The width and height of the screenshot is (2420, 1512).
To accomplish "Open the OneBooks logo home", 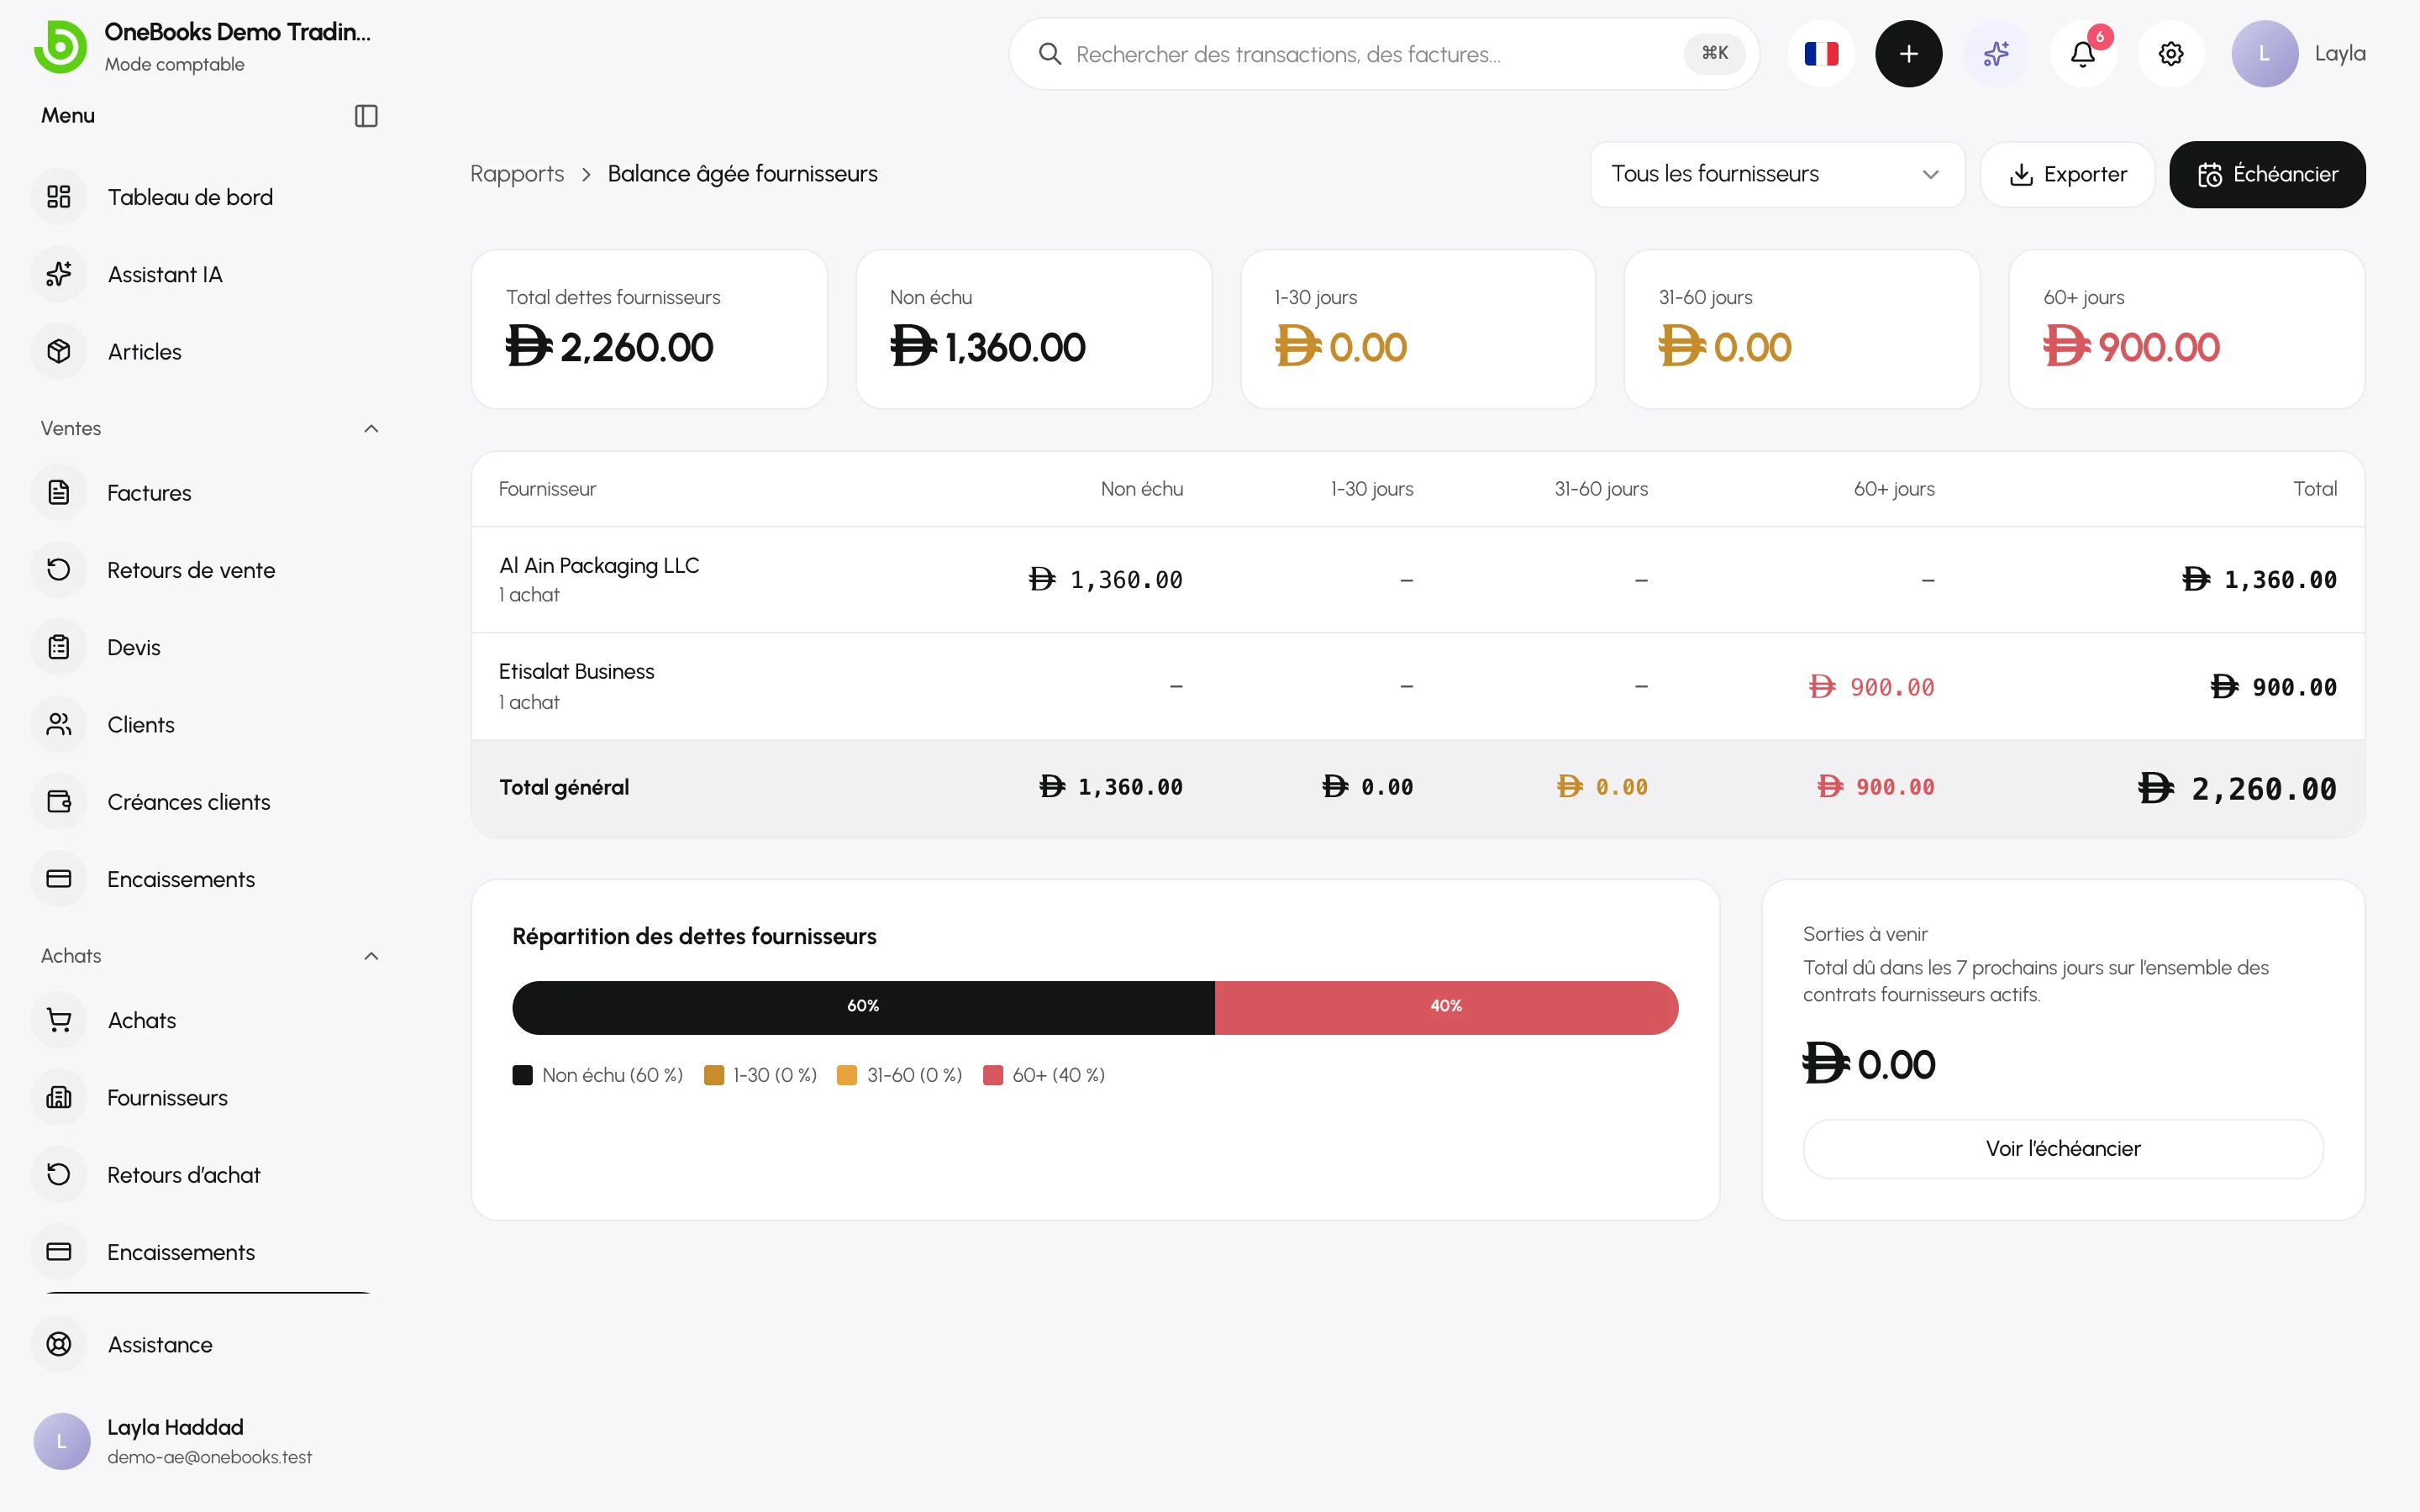I will pyautogui.click(x=60, y=47).
